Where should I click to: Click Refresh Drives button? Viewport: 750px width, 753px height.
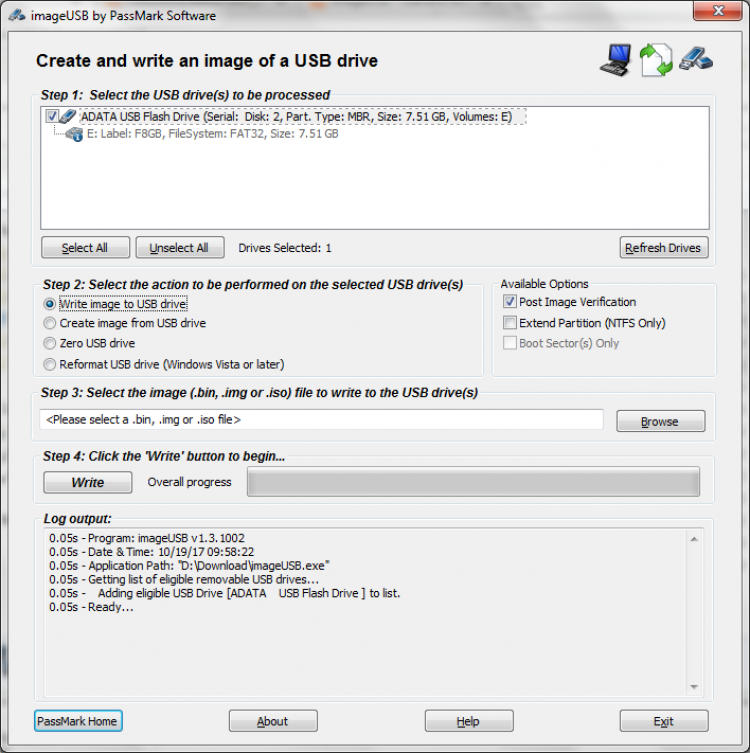coord(664,247)
